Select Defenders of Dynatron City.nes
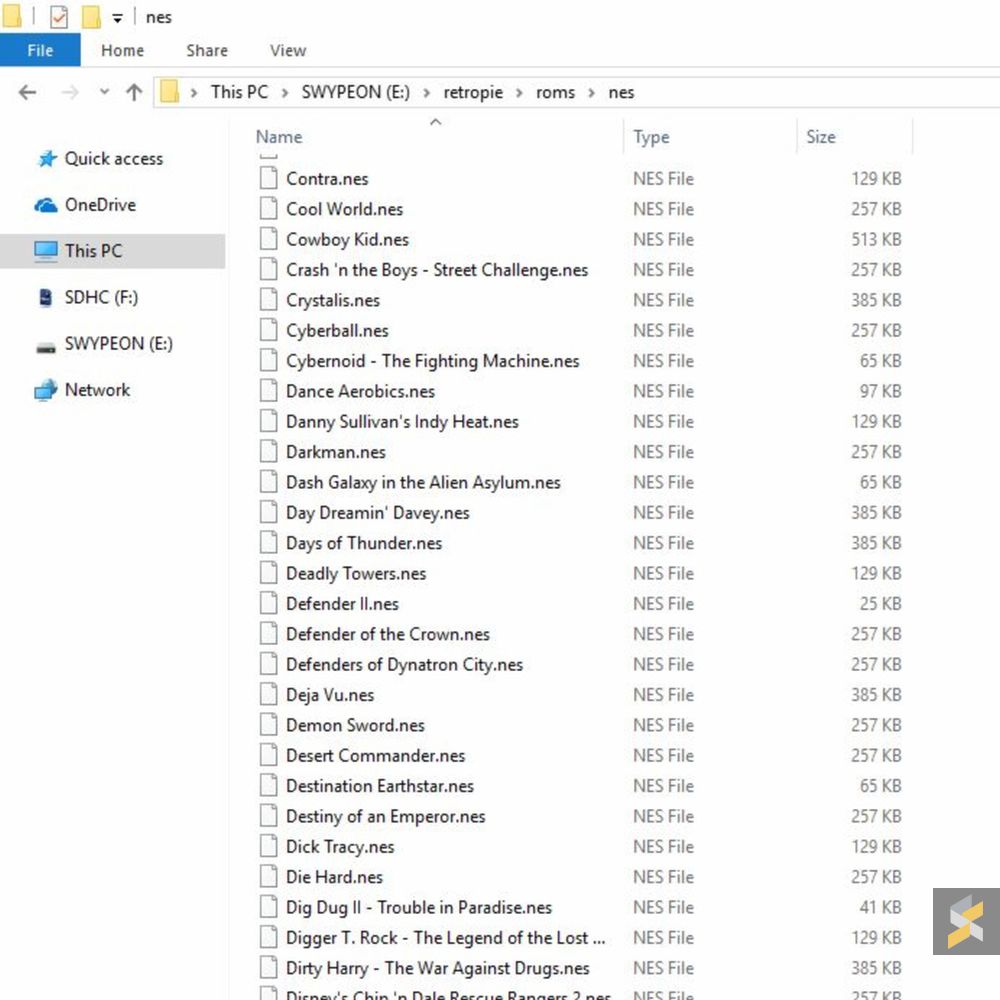This screenshot has width=1000, height=1000. point(404,665)
